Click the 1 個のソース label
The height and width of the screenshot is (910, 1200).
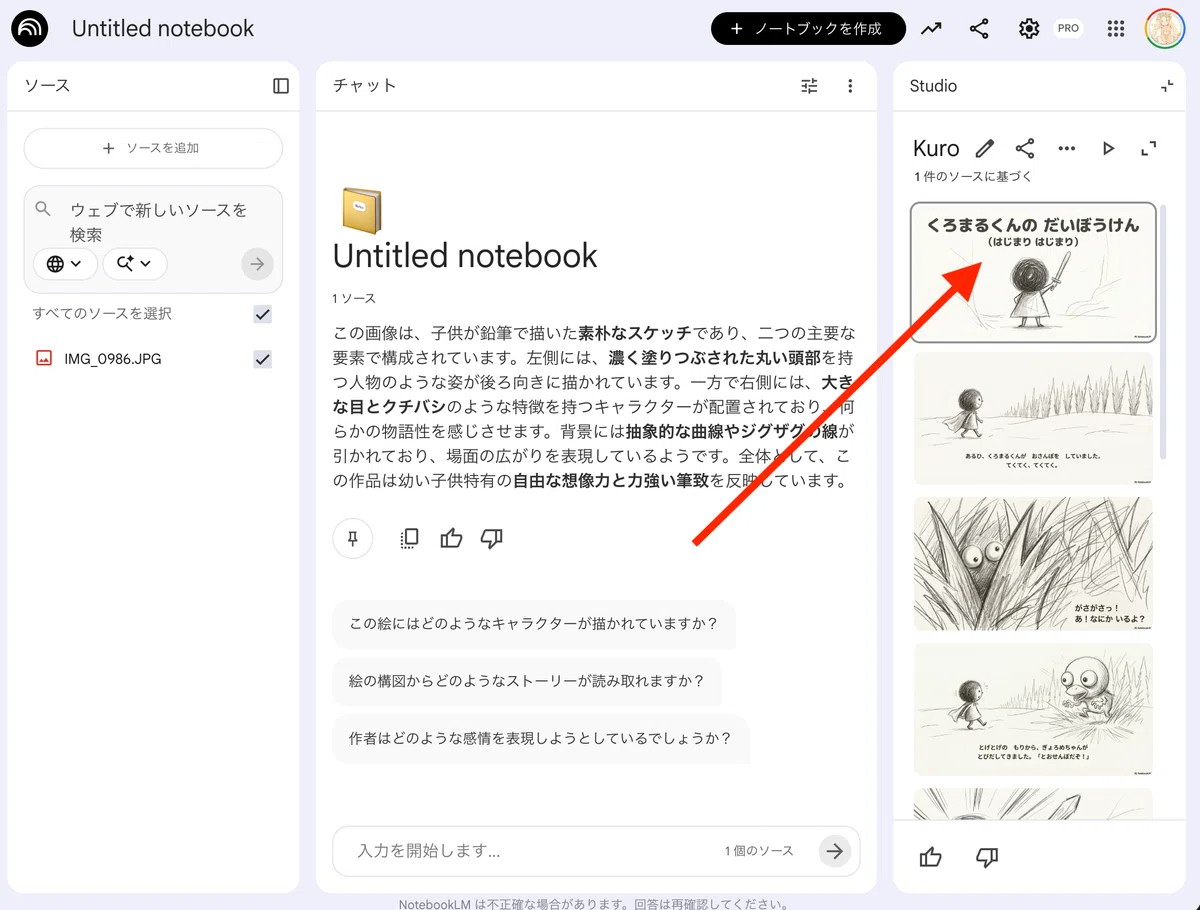click(x=759, y=851)
